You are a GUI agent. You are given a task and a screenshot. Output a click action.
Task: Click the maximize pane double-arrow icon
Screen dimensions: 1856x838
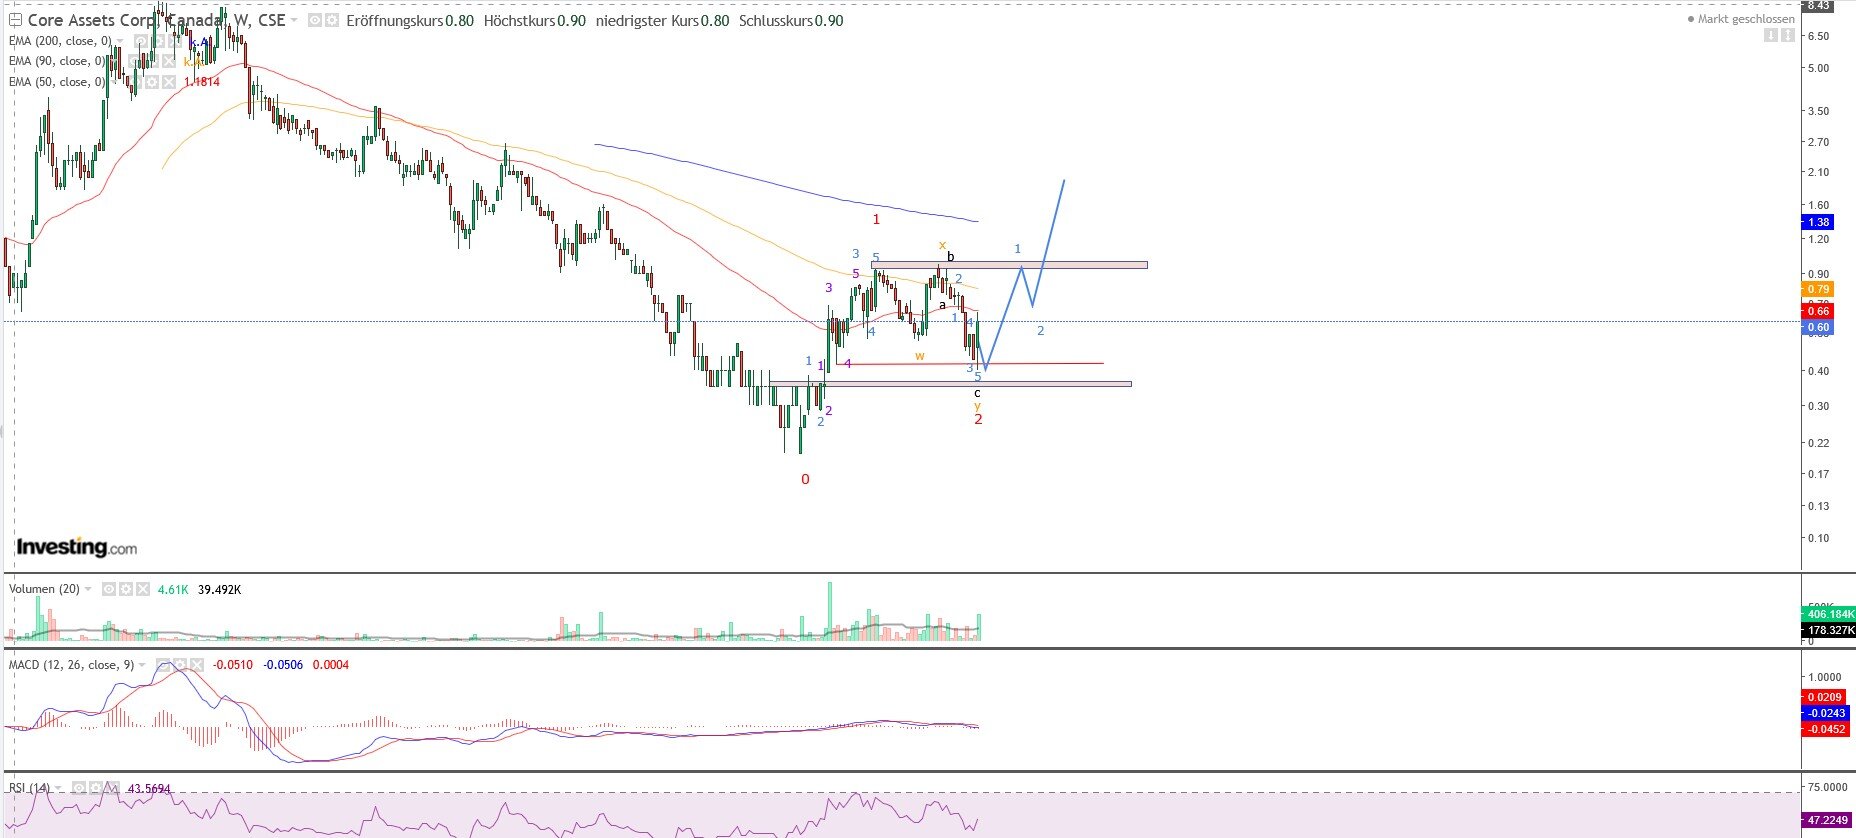(1788, 35)
